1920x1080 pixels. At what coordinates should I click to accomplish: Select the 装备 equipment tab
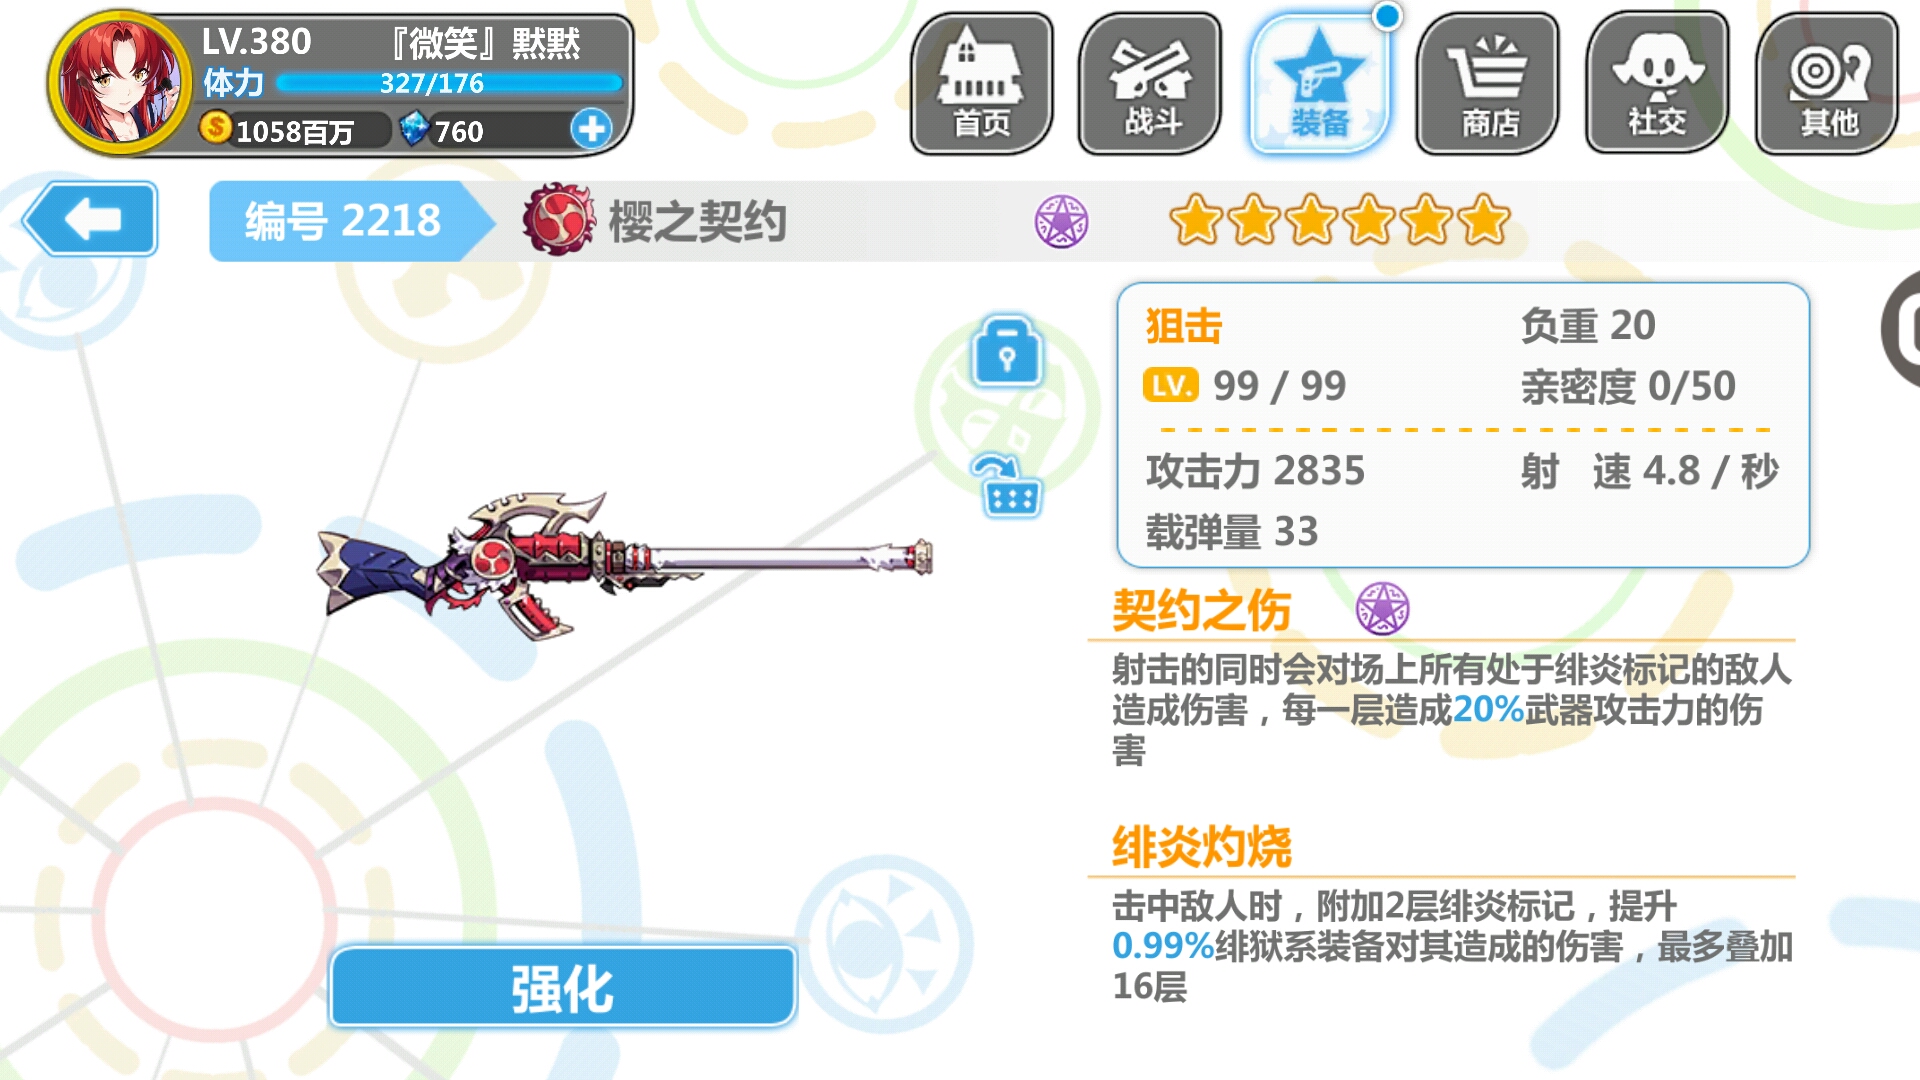[1319, 83]
